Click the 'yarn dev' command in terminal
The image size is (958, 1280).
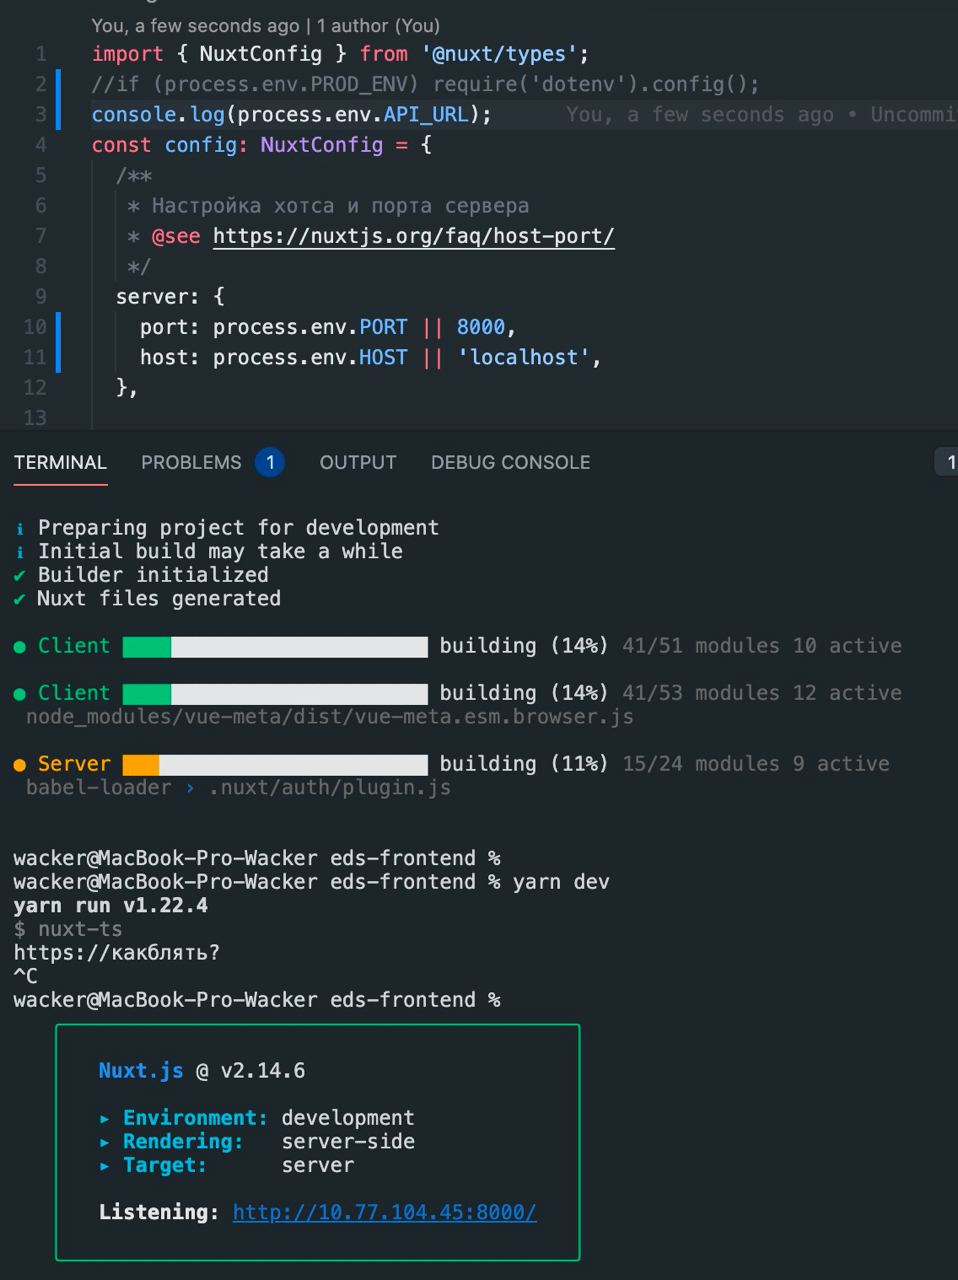tap(561, 882)
